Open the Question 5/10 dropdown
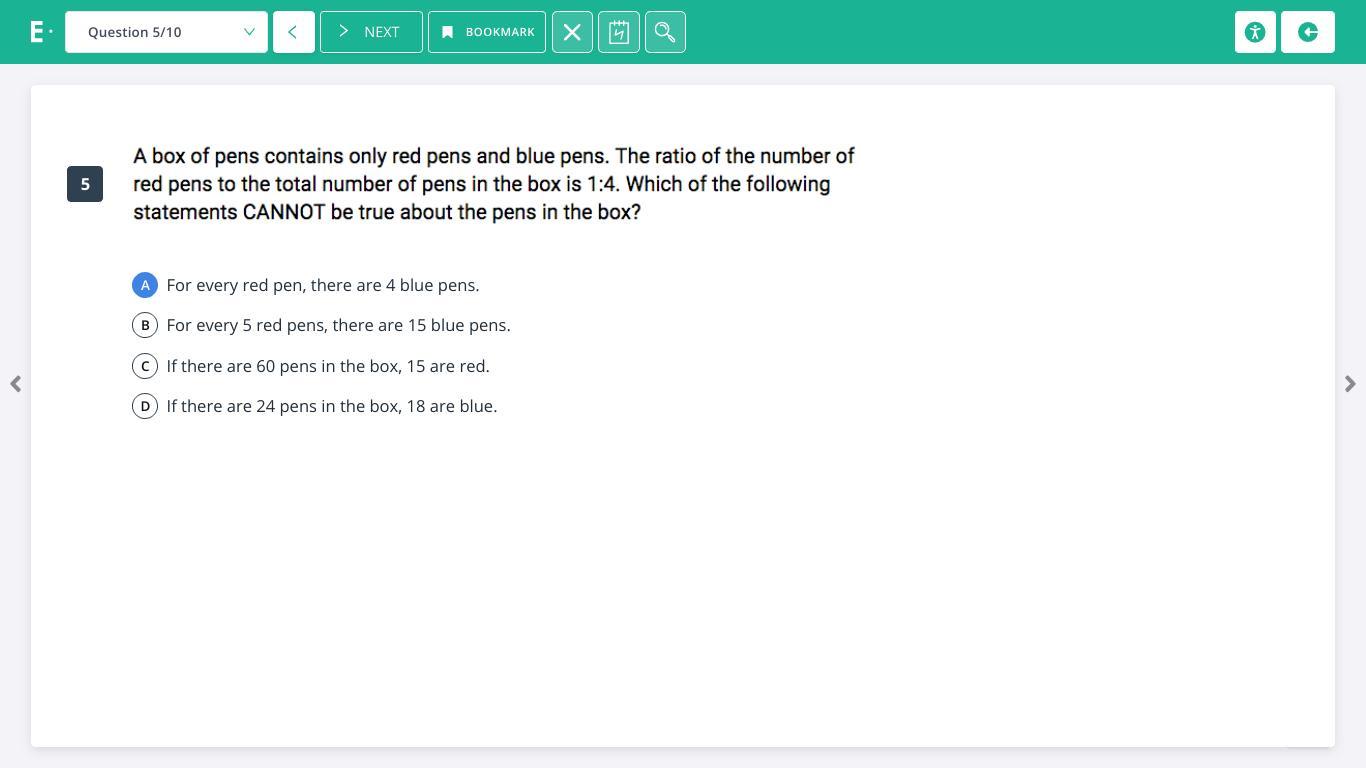Image resolution: width=1366 pixels, height=768 pixels. [x=166, y=32]
